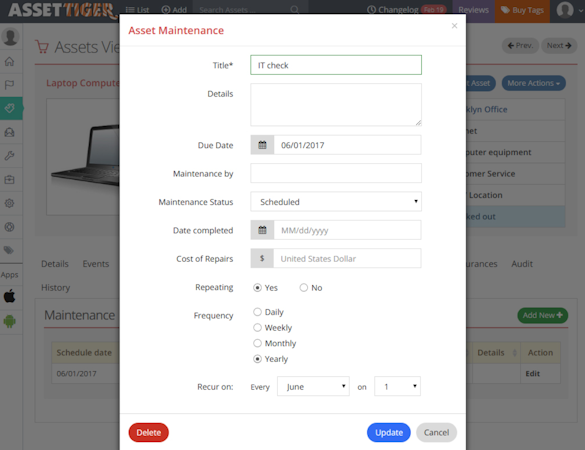The width and height of the screenshot is (585, 450).
Task: Open the settings gear sidebar icon
Action: [x=10, y=203]
